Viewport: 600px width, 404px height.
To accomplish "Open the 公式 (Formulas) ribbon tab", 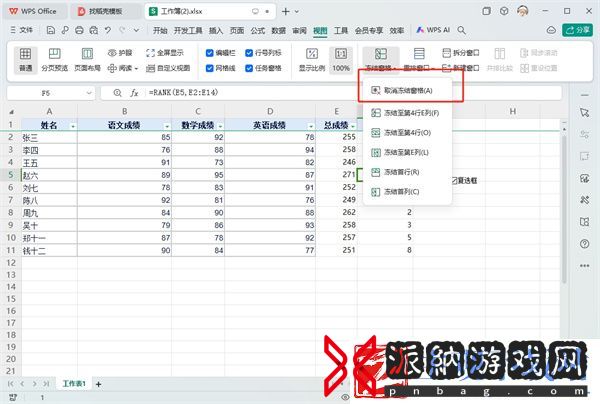I will coord(258,30).
